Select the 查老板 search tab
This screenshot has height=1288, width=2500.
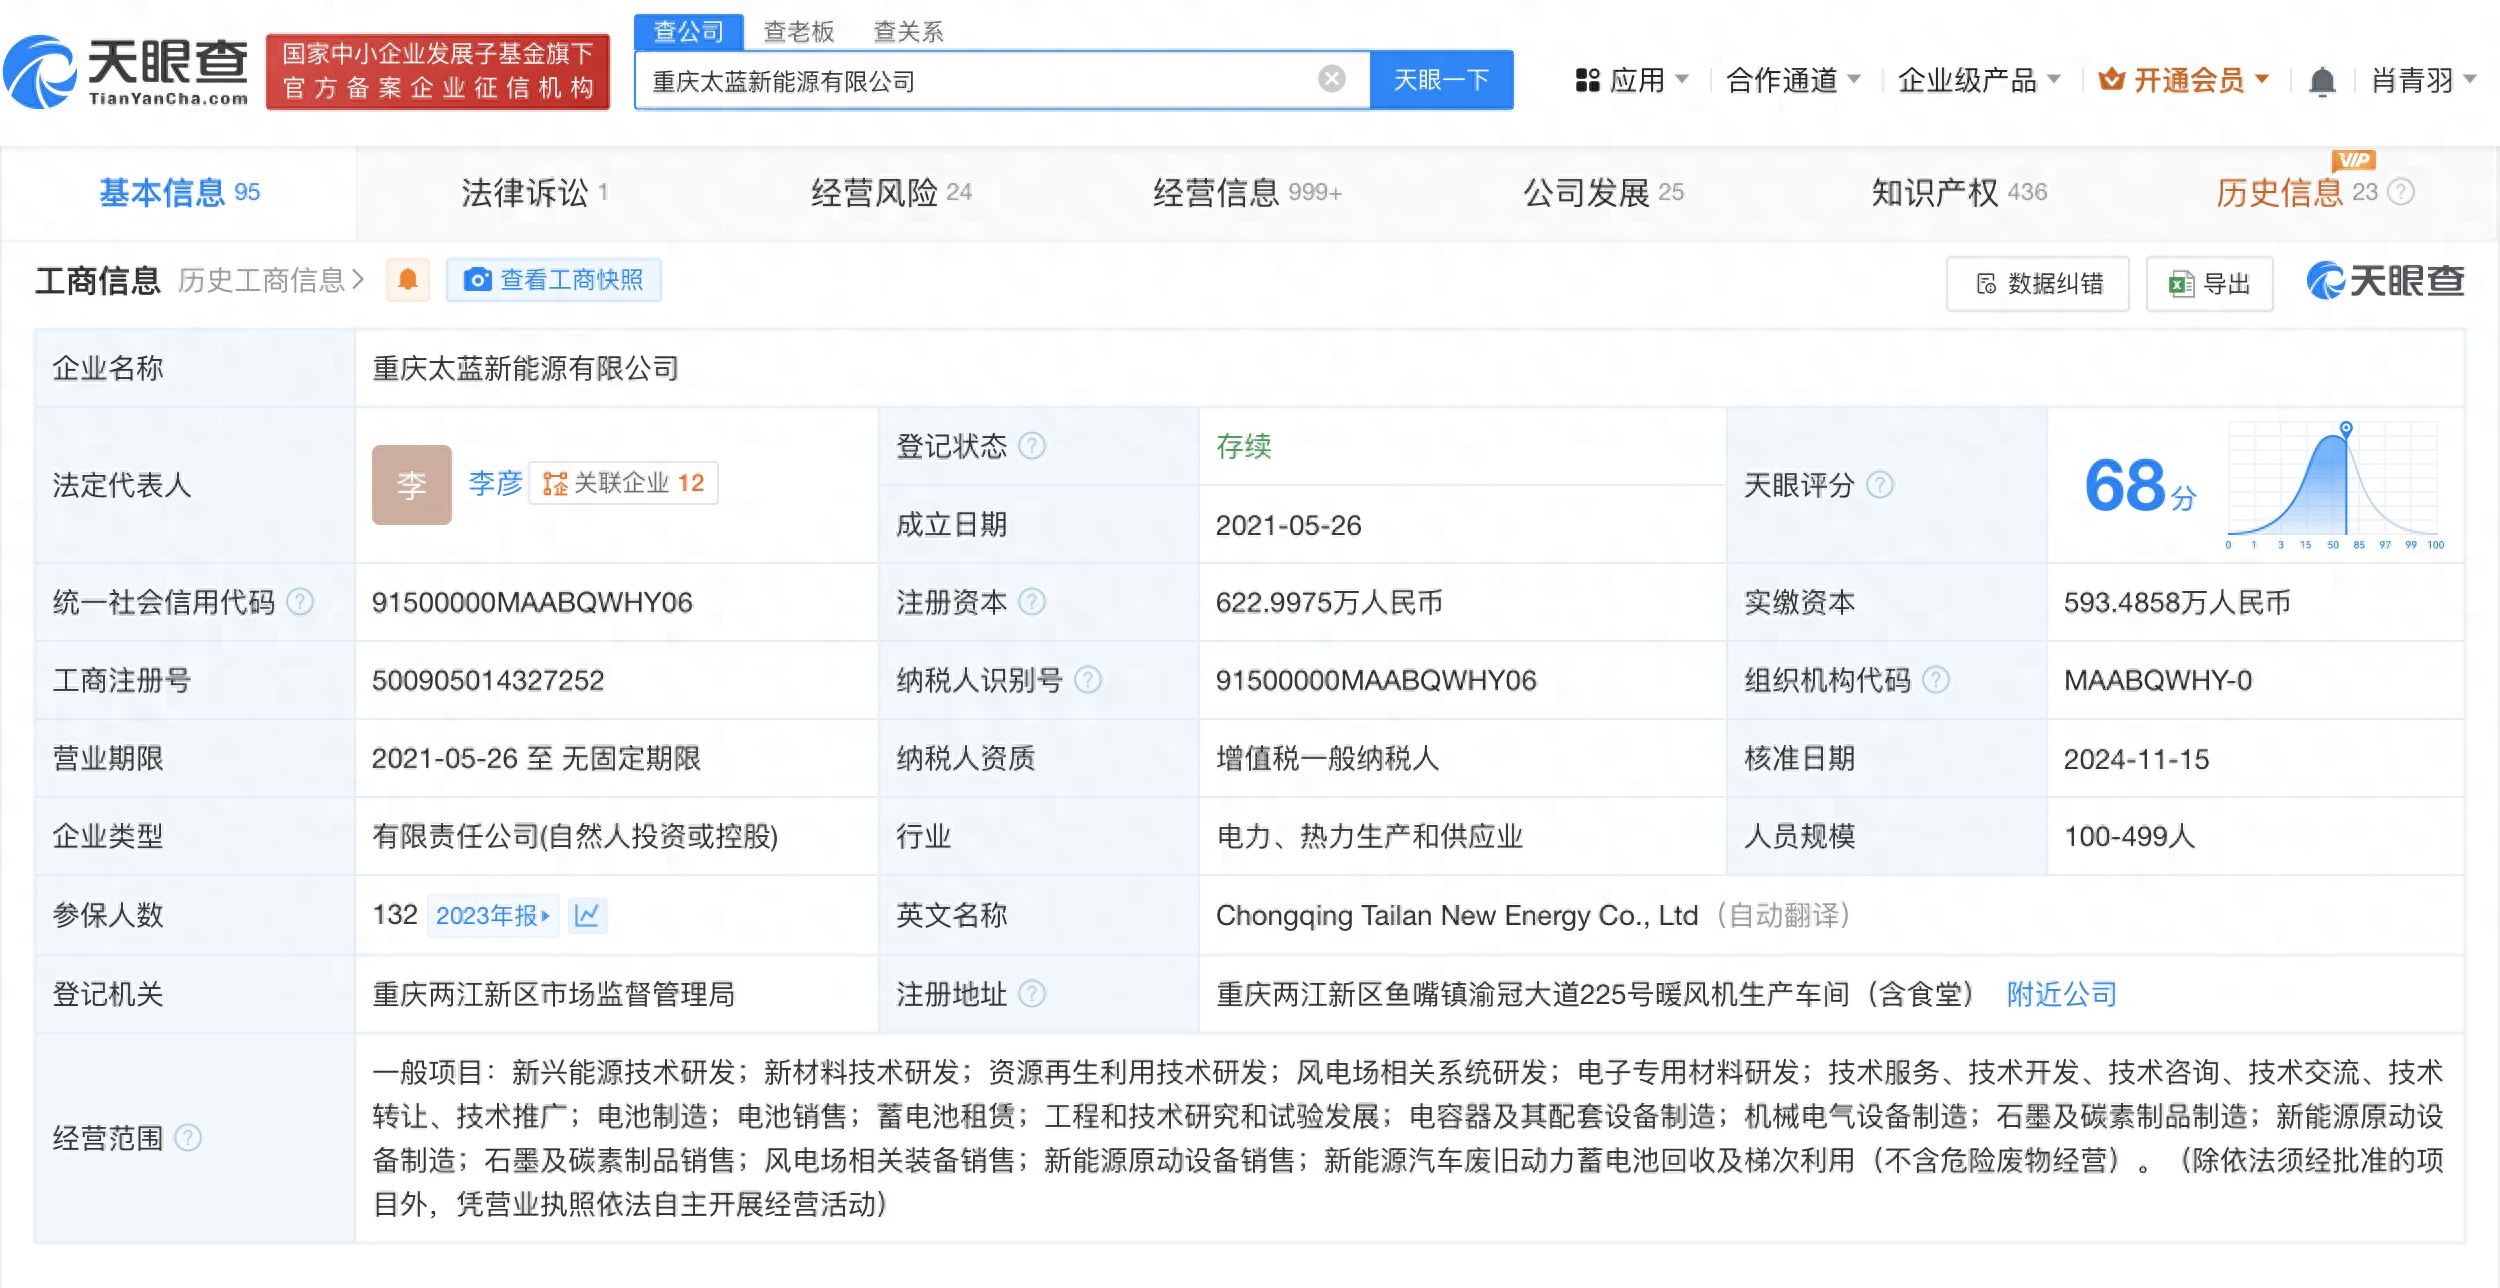click(x=798, y=32)
